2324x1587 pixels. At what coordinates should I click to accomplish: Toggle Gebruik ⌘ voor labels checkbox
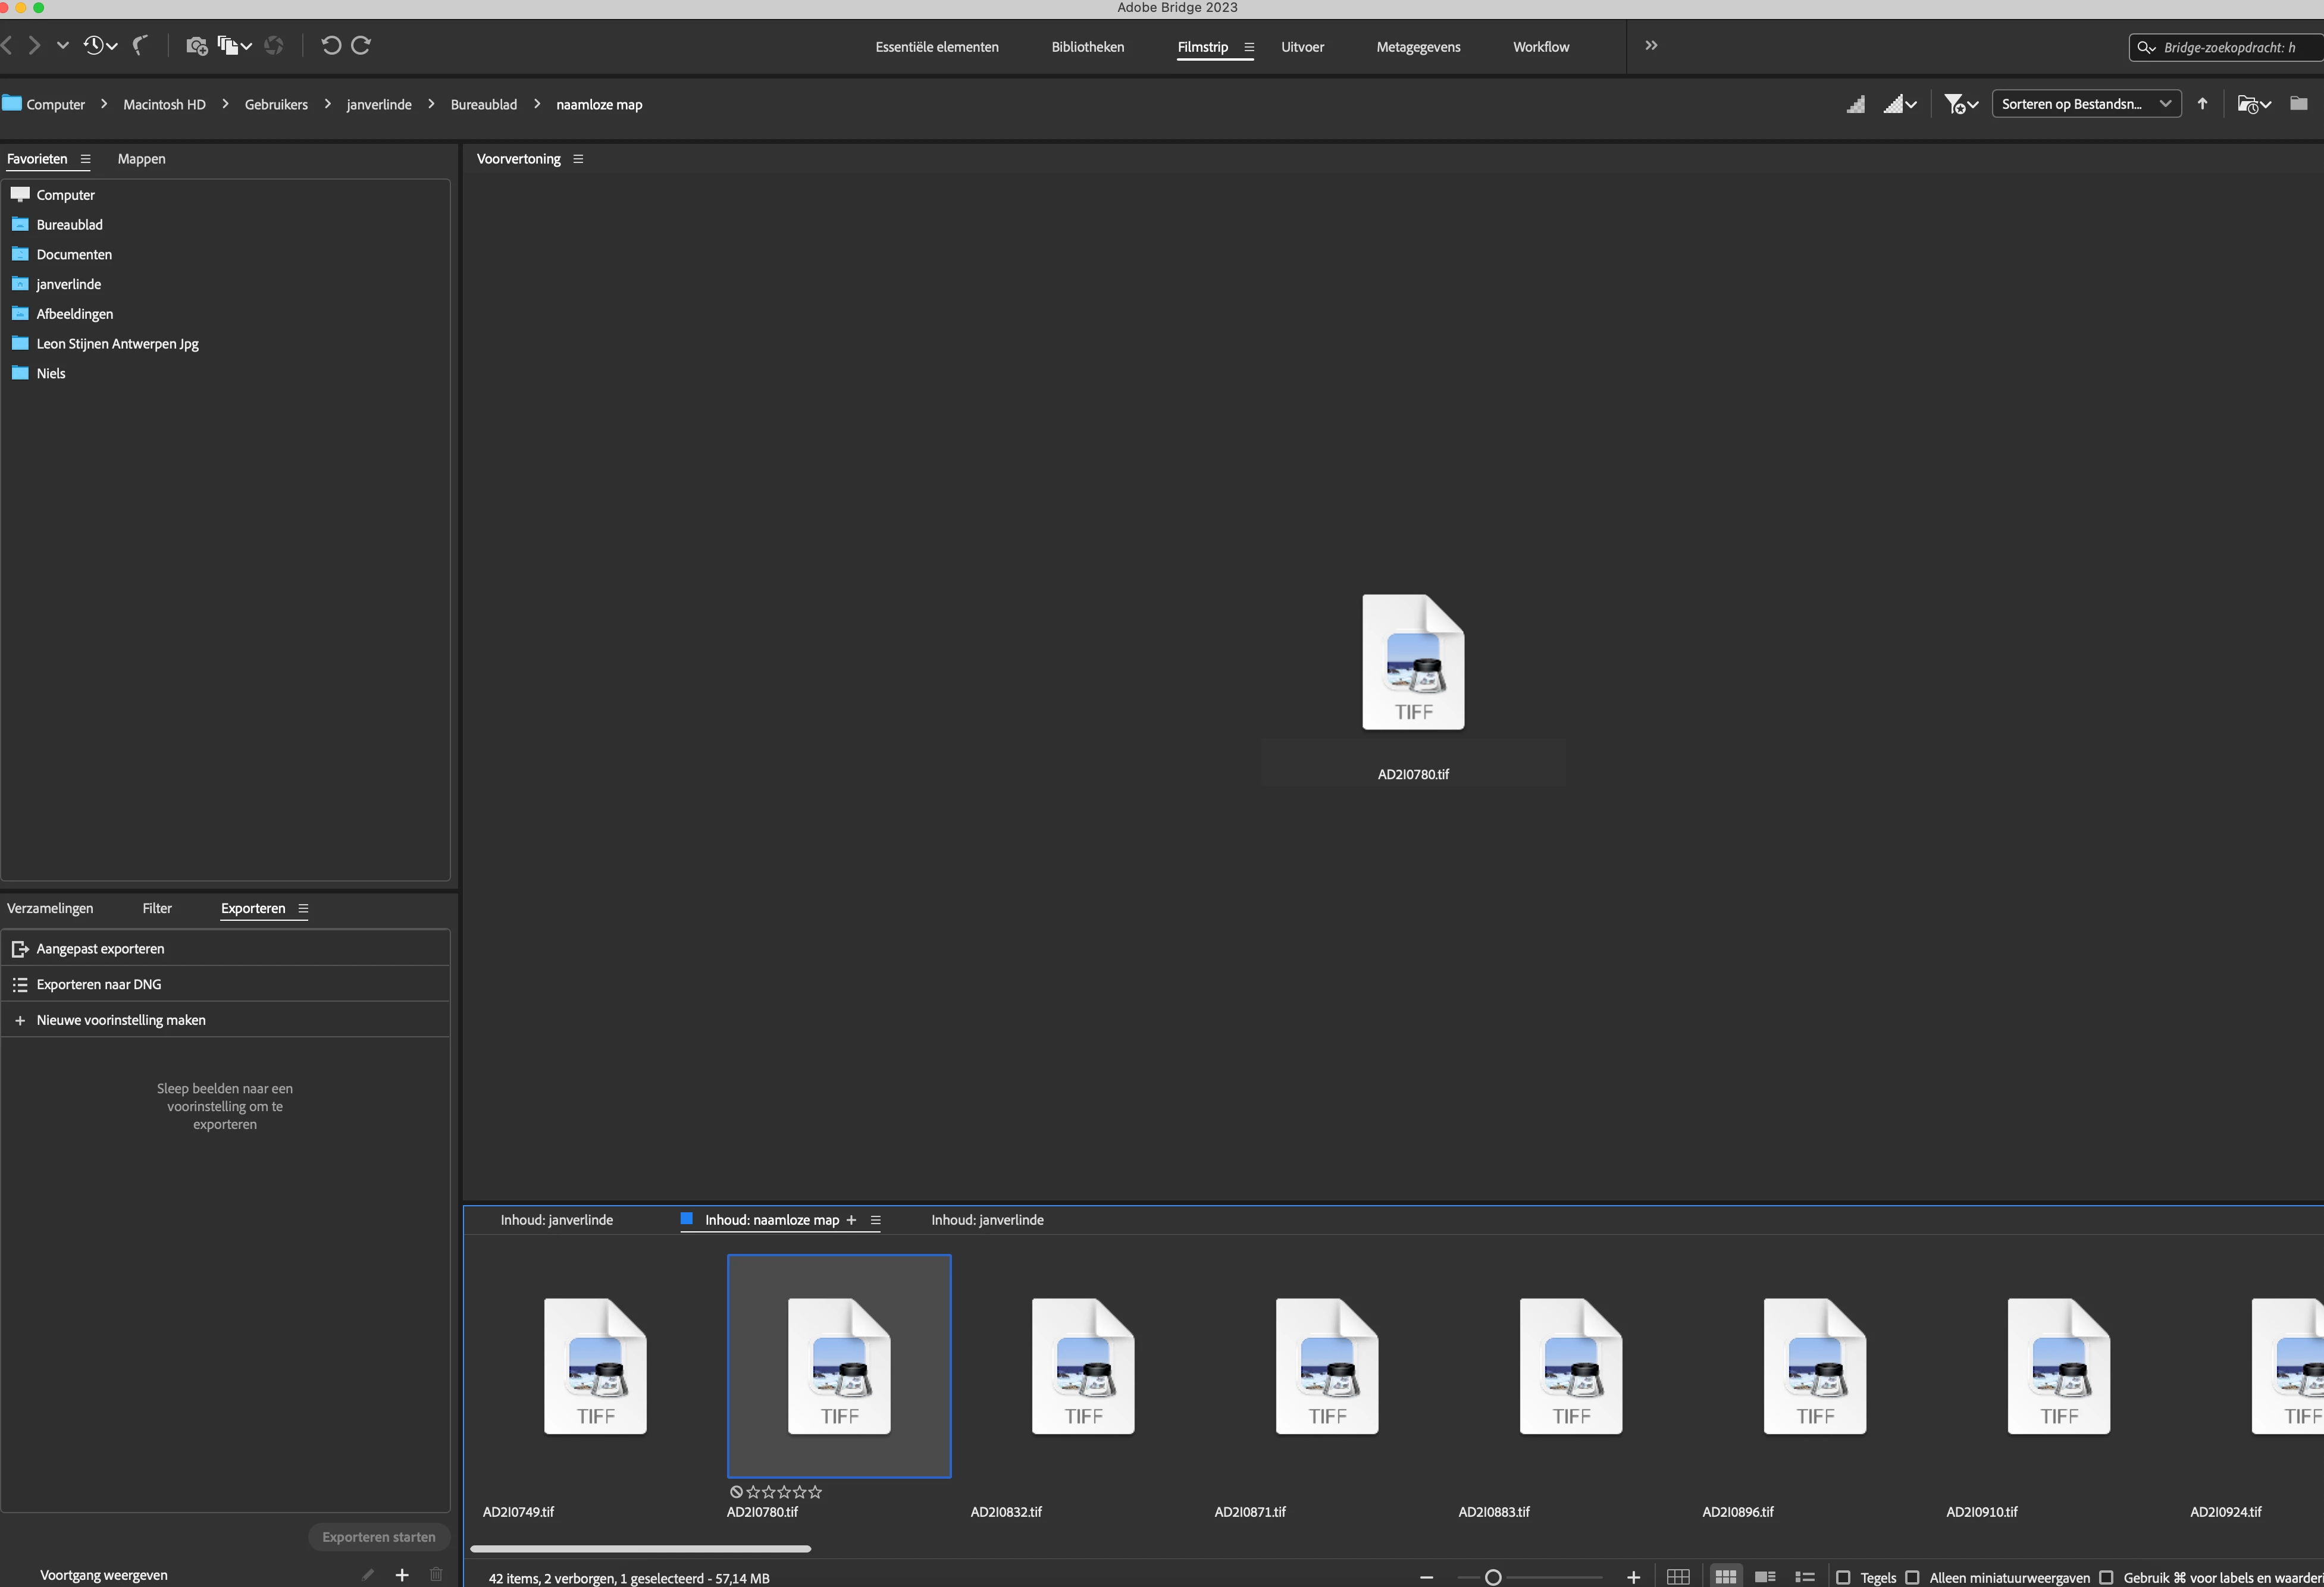click(2106, 1577)
